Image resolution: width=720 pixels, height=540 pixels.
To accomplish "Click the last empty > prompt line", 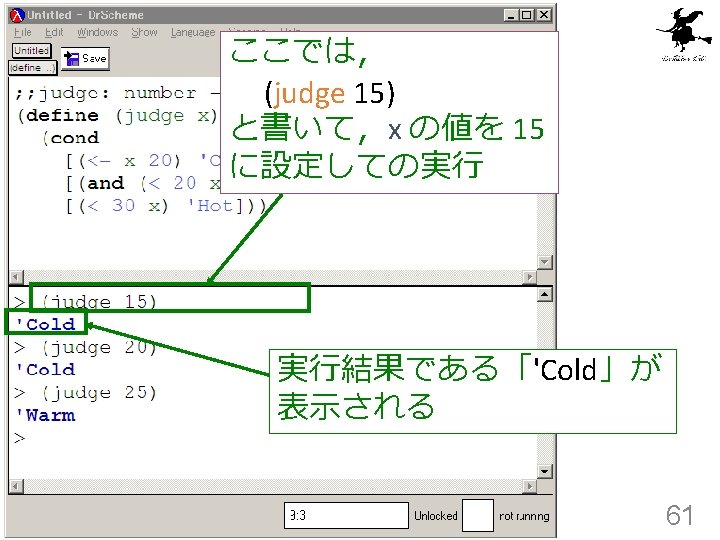I will [x=20, y=438].
